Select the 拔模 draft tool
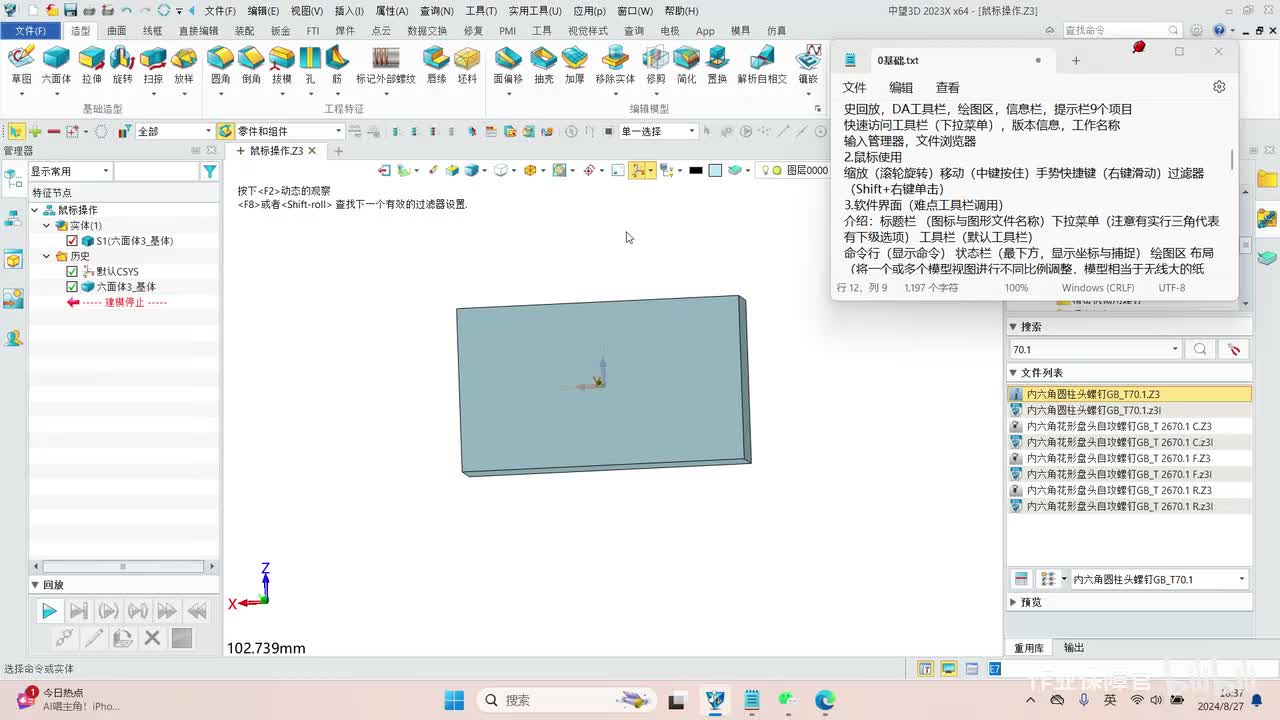Image resolution: width=1280 pixels, height=720 pixels. [x=282, y=64]
